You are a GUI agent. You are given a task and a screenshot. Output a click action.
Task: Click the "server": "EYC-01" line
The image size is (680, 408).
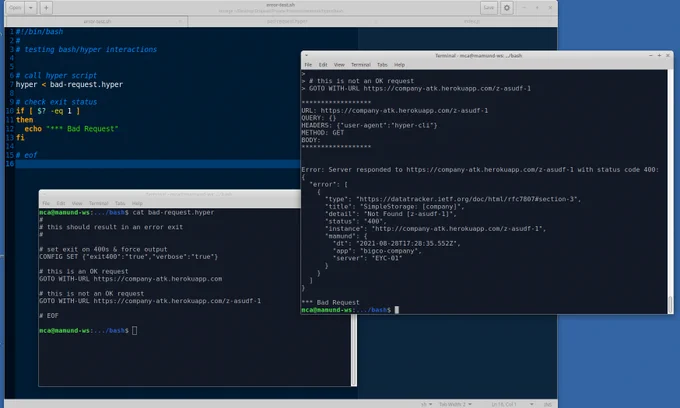[367, 258]
